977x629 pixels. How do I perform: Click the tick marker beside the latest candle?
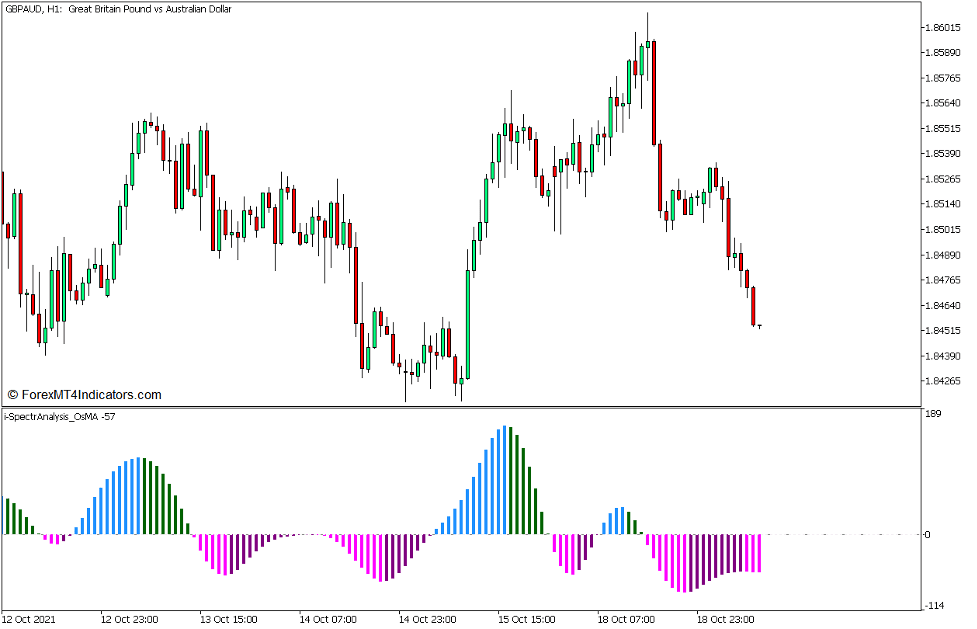point(760,328)
